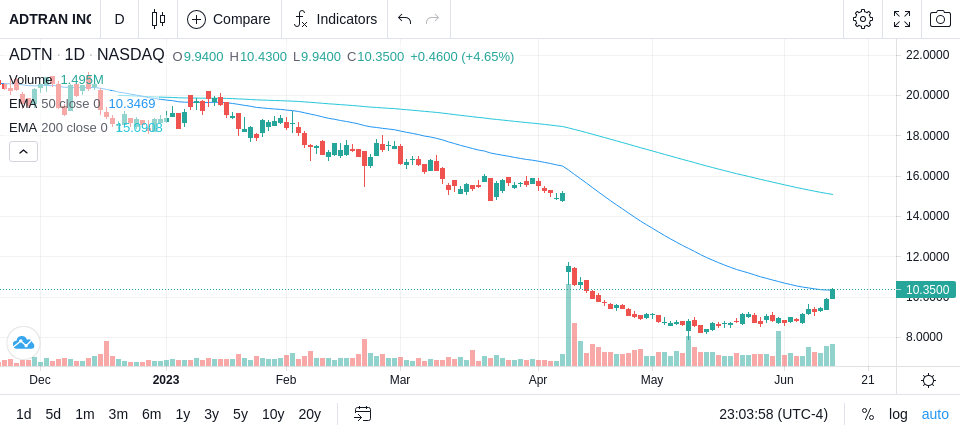960x433 pixels.
Task: Undo the last chart action
Action: (404, 19)
